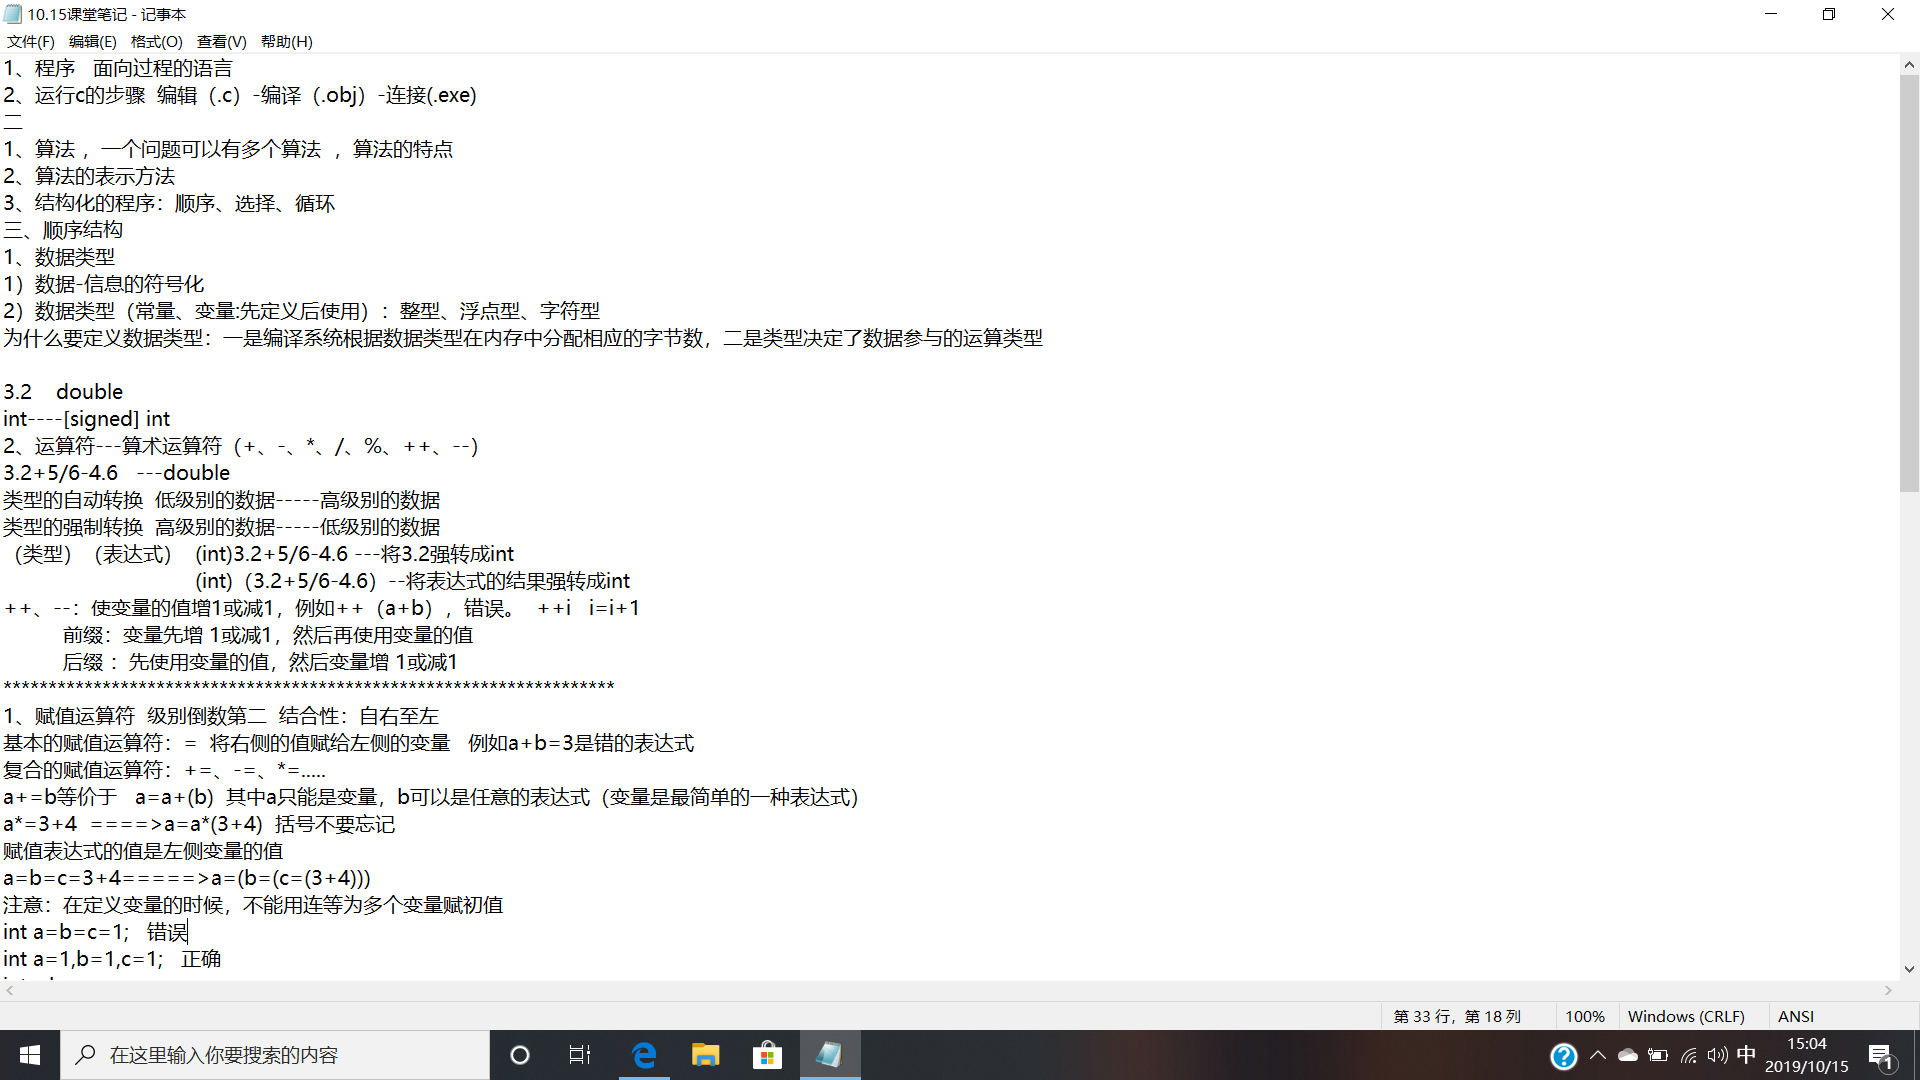
Task: Open File Explorer from the taskbar
Action: tap(706, 1055)
